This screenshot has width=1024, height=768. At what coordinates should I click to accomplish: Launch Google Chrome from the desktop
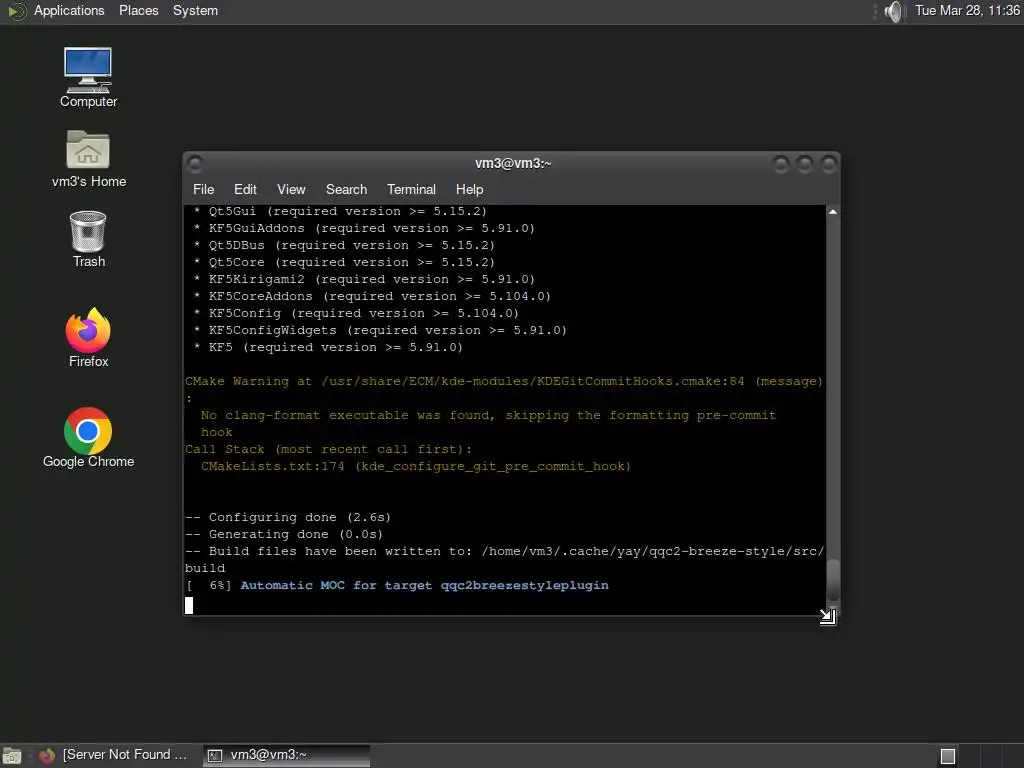tap(88, 438)
